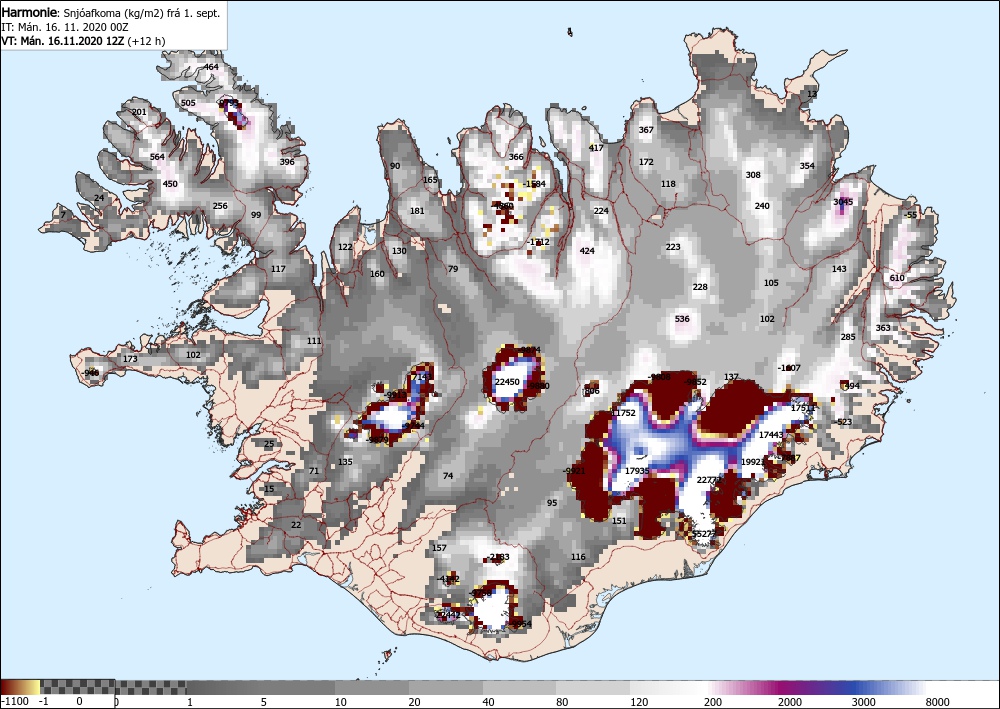Click the map value 137

click(x=732, y=377)
